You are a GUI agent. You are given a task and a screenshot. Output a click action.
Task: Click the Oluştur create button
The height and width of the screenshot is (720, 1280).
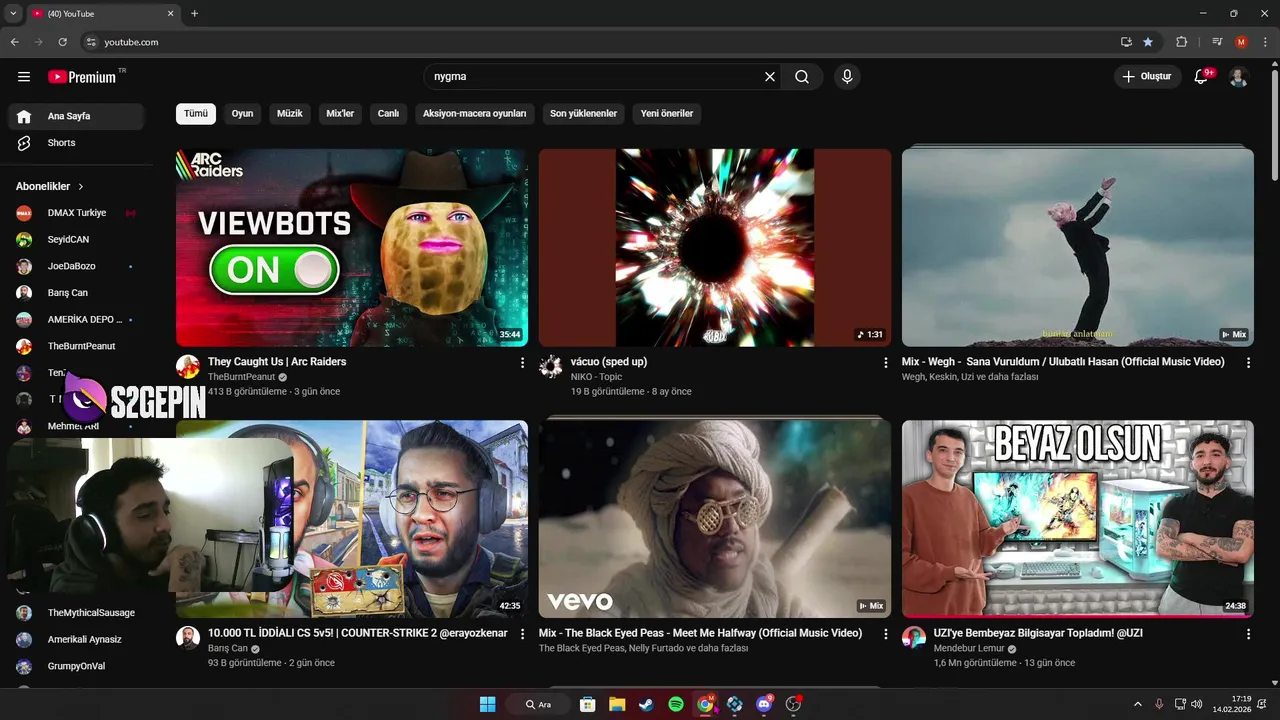click(1147, 77)
